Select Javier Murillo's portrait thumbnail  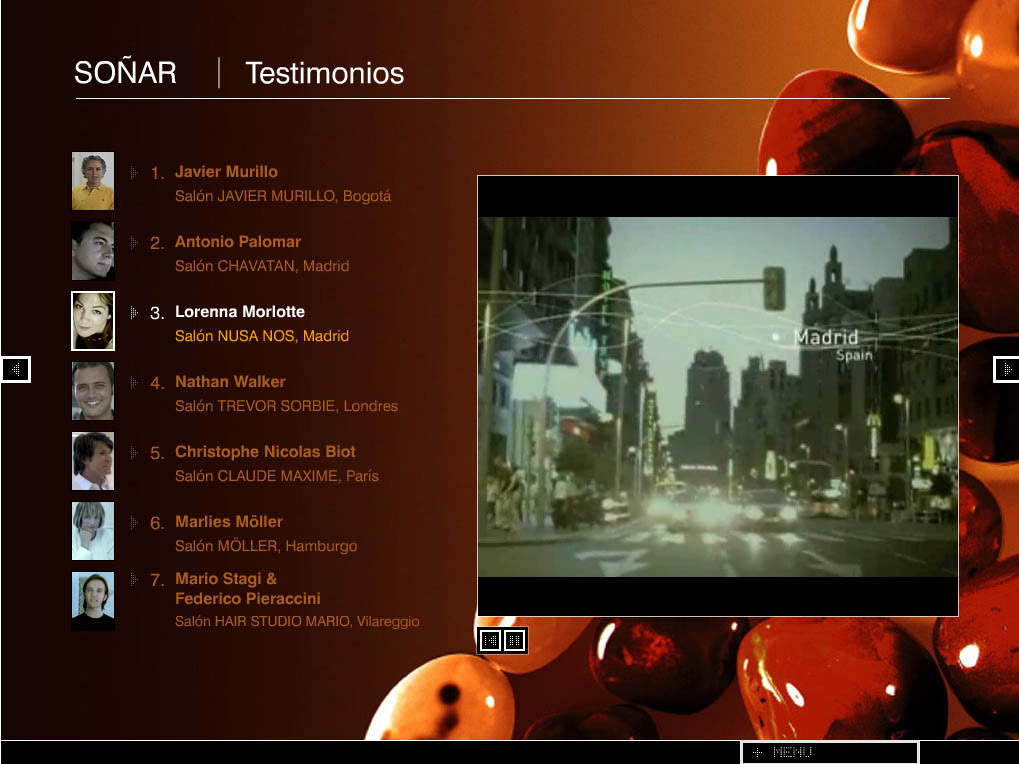point(93,181)
